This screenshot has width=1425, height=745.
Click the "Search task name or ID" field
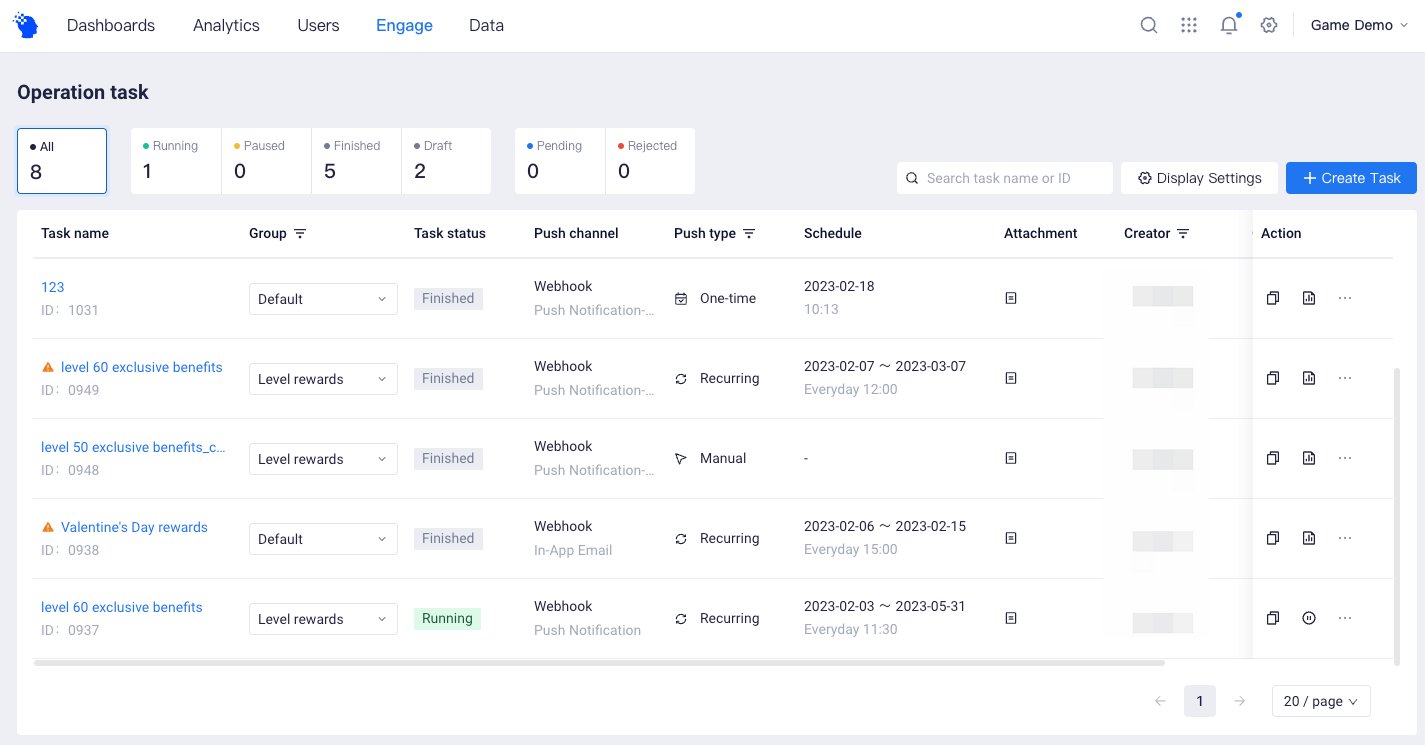[x=1004, y=178]
